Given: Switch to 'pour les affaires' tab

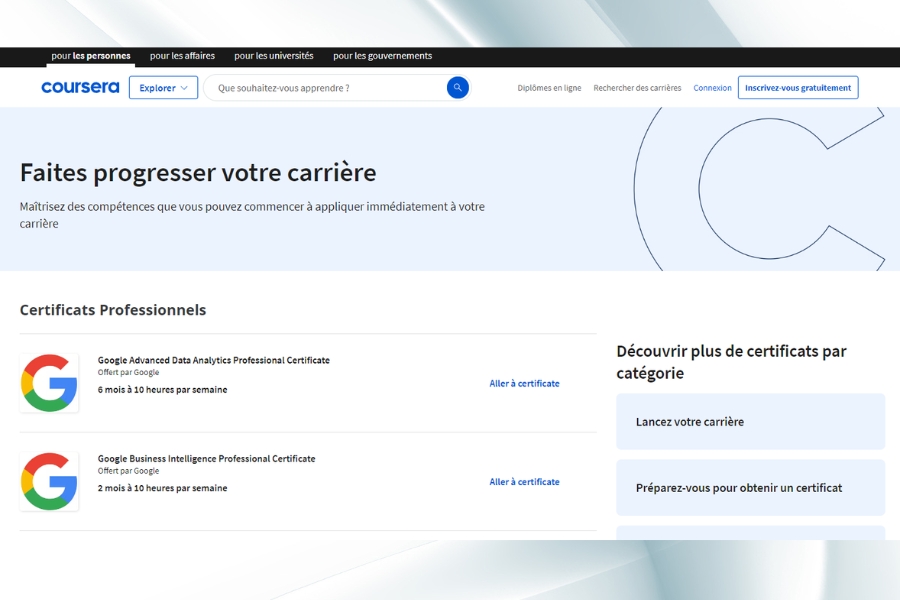Looking at the screenshot, I should click(x=183, y=56).
